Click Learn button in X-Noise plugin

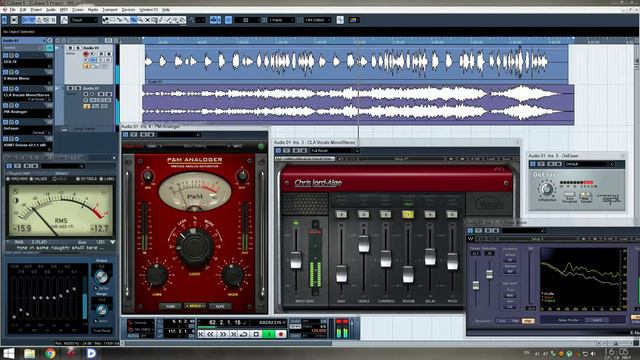click(597, 320)
